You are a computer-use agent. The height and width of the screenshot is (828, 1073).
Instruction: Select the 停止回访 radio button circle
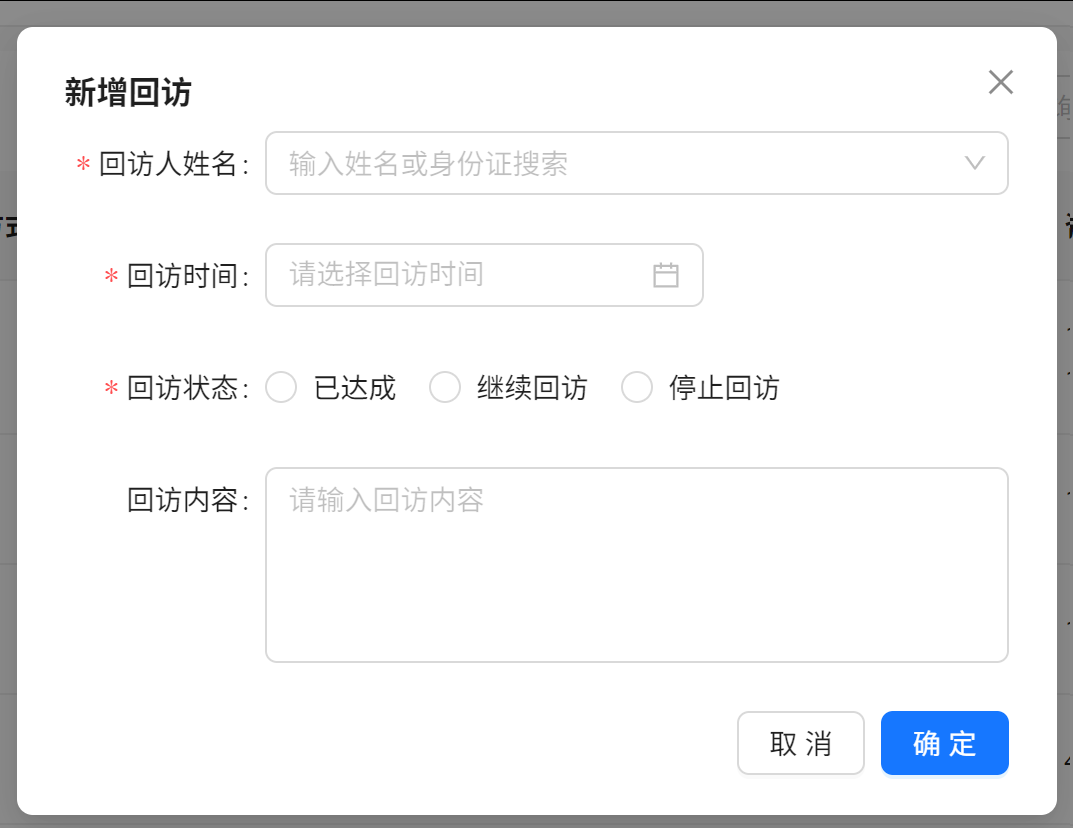tap(637, 387)
